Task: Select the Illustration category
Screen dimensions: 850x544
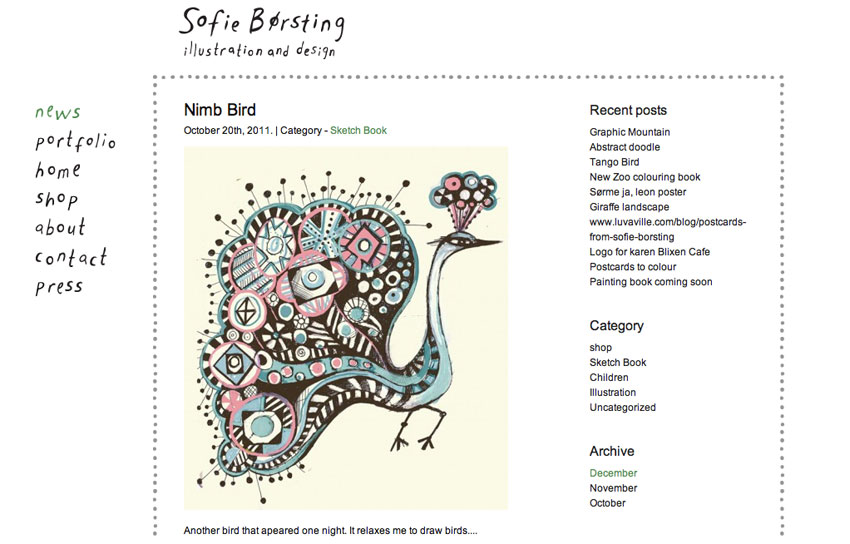Action: [x=613, y=392]
